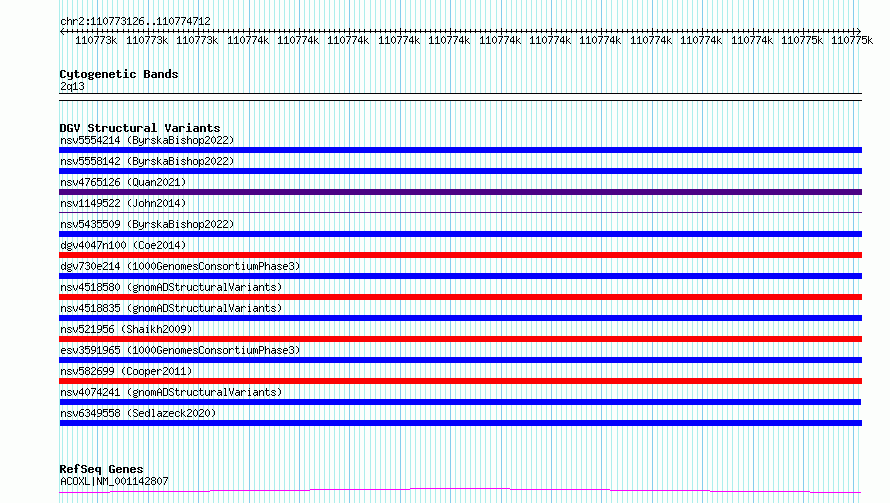
Task: Open variant nsv1149522 (John2014) label
Action: point(123,203)
